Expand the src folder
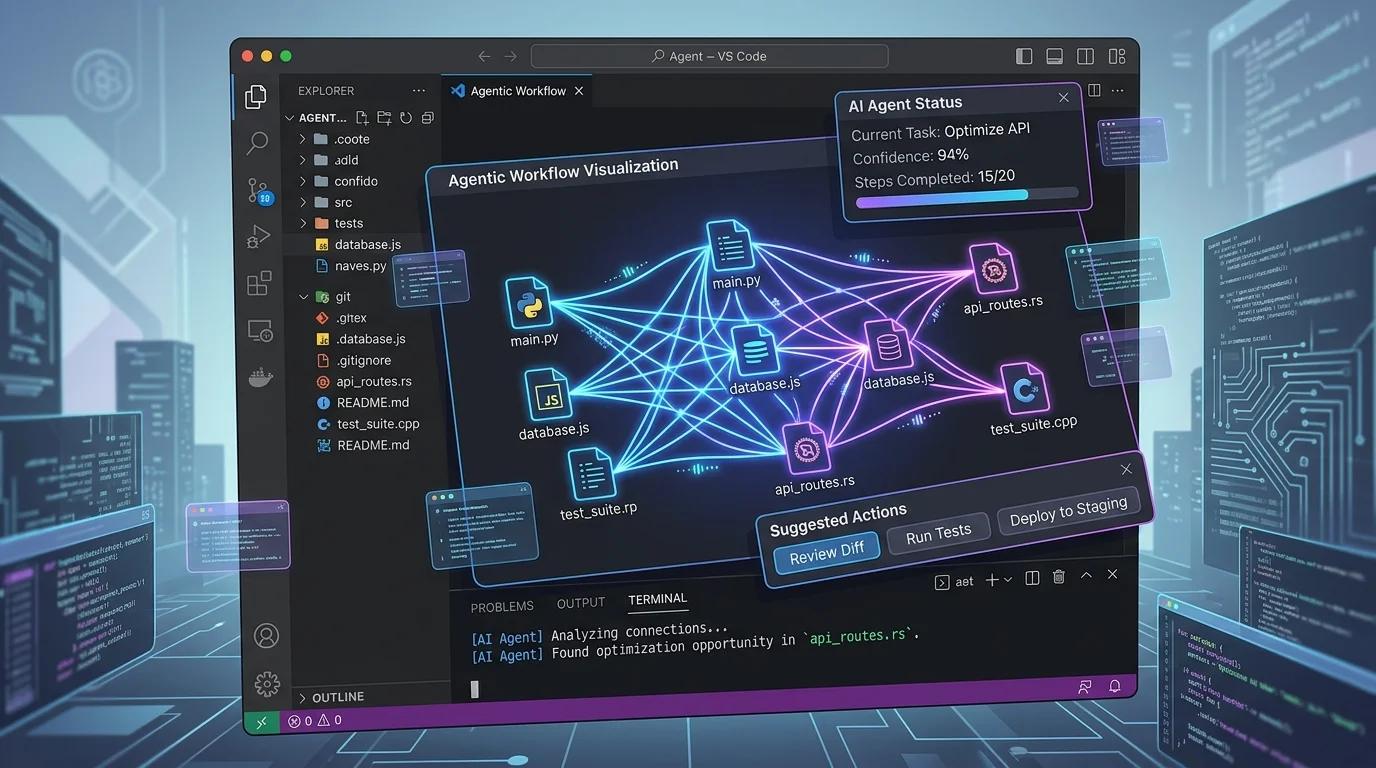The image size is (1376, 768). click(x=302, y=202)
